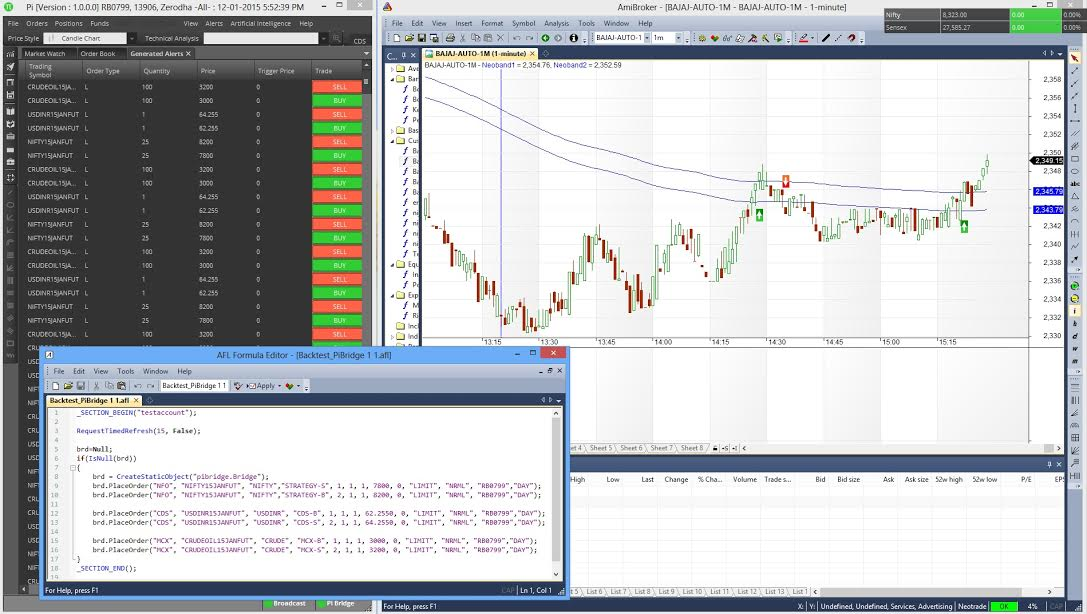Click Paste icon in AFL Editor toolbar
The height and width of the screenshot is (614, 1087).
pos(121,386)
